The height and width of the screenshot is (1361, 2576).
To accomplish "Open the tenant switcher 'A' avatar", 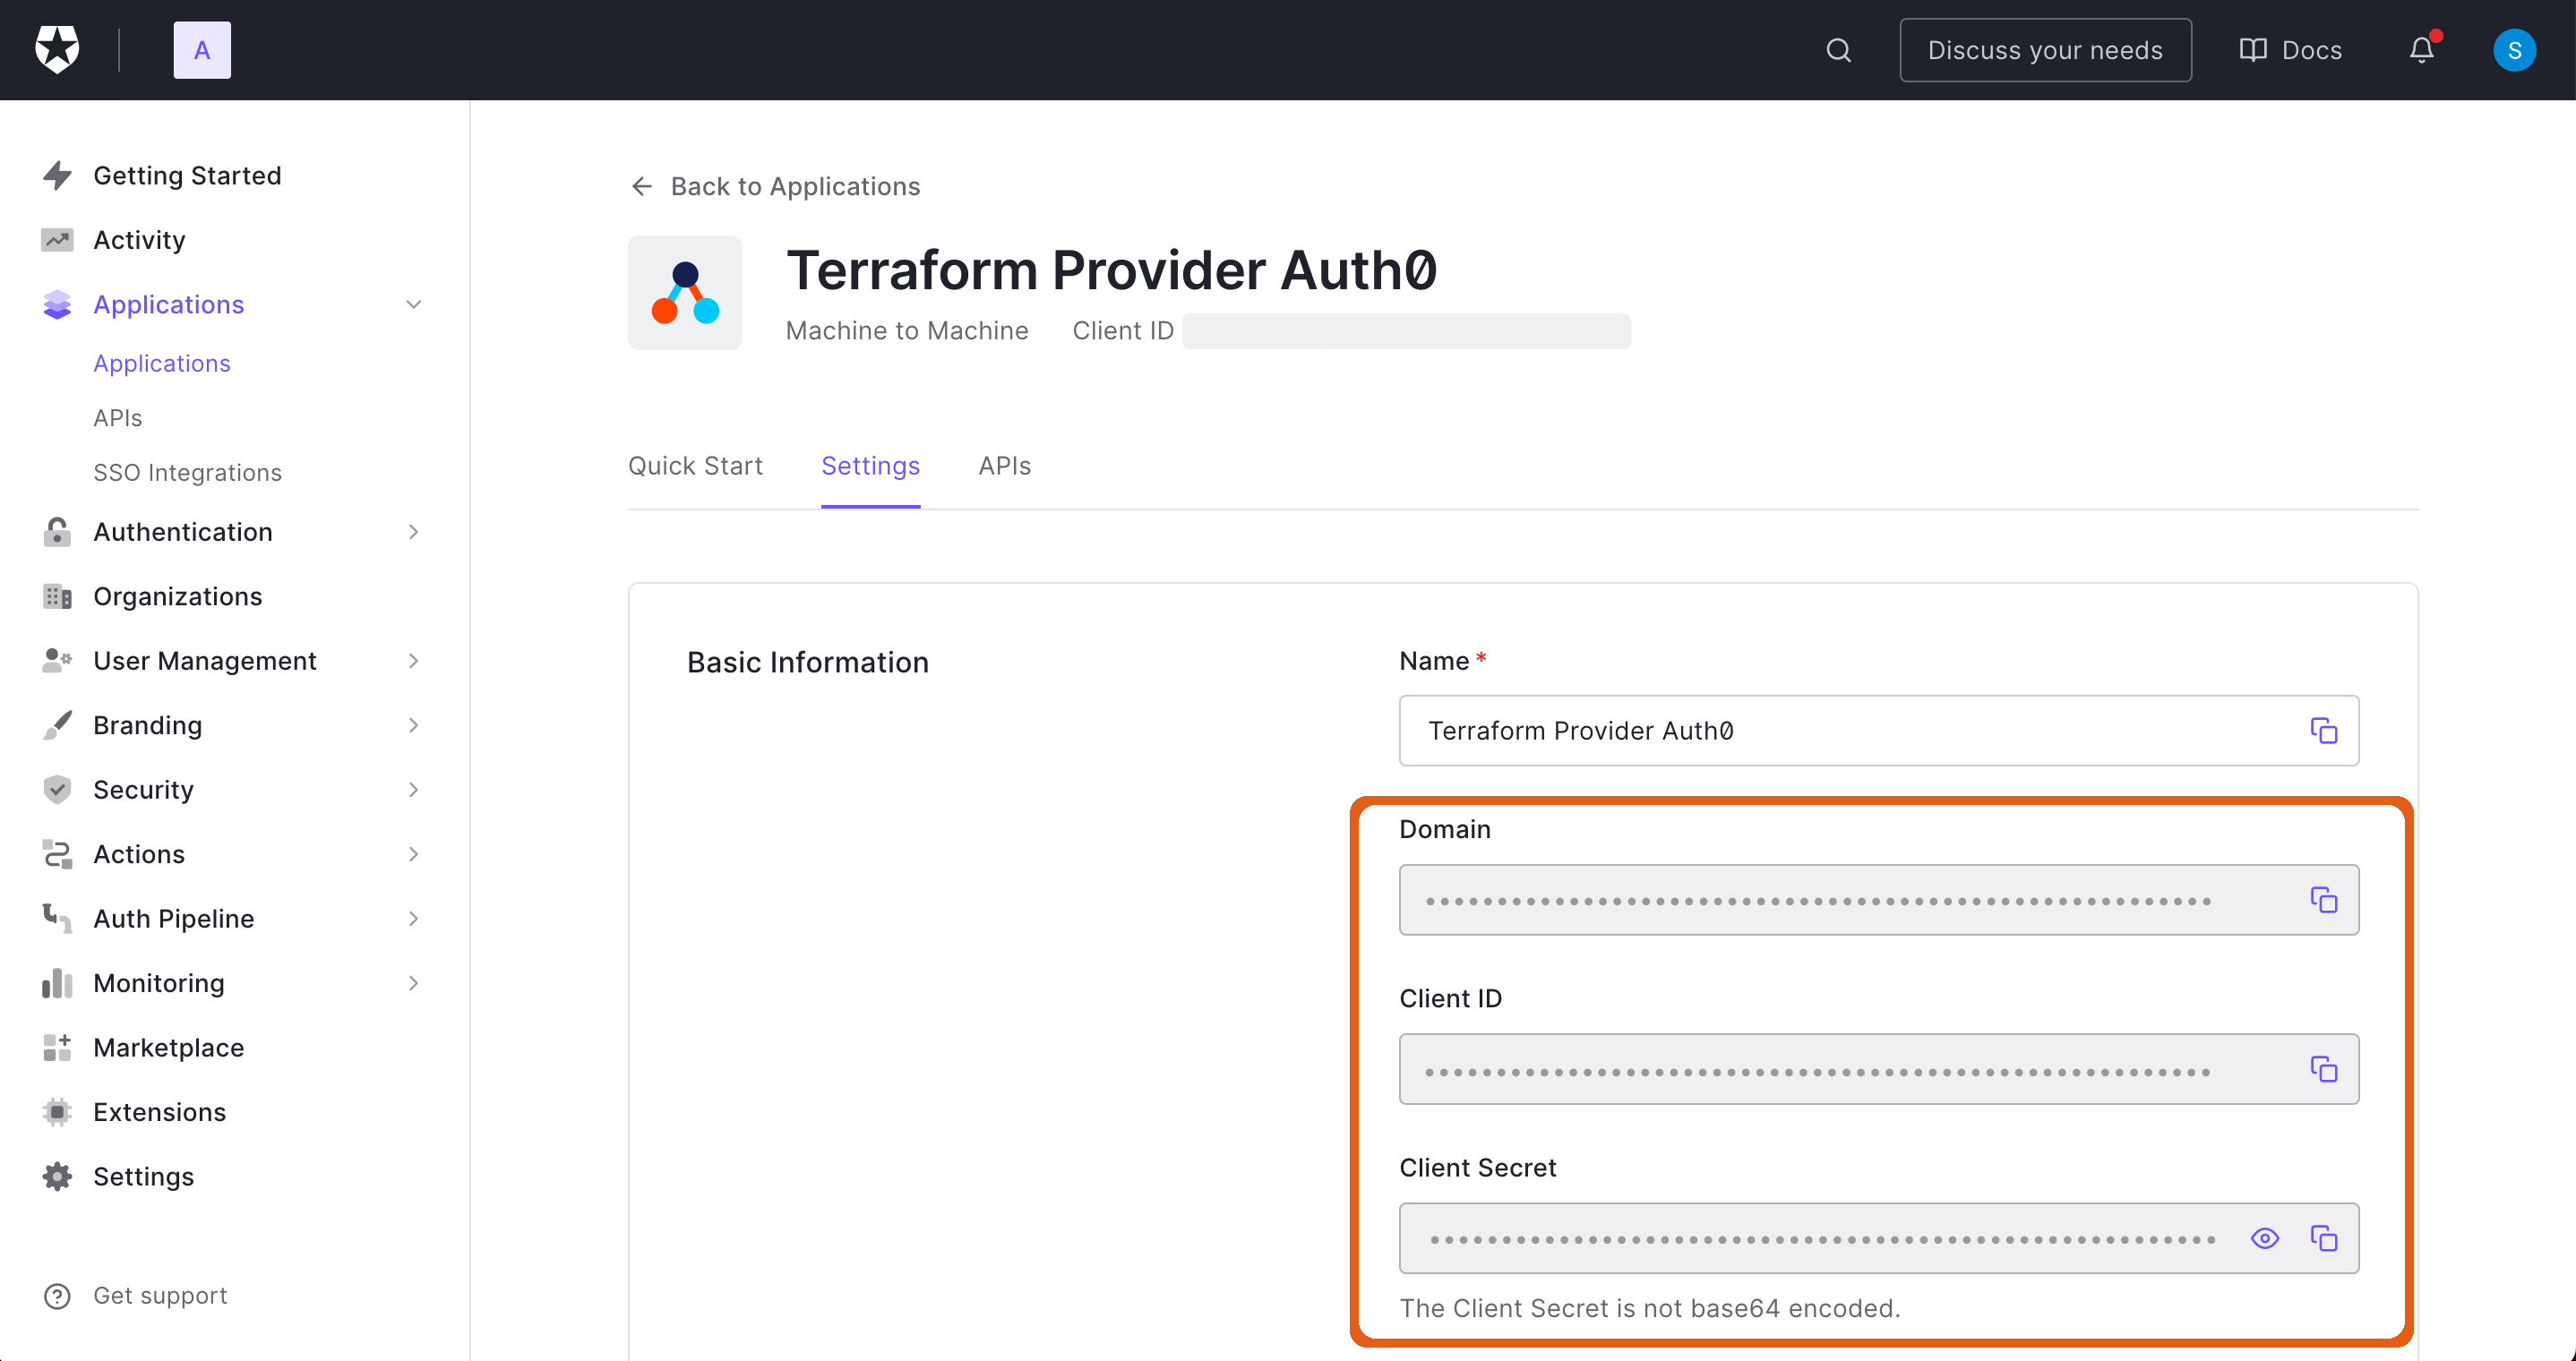I will (x=202, y=50).
